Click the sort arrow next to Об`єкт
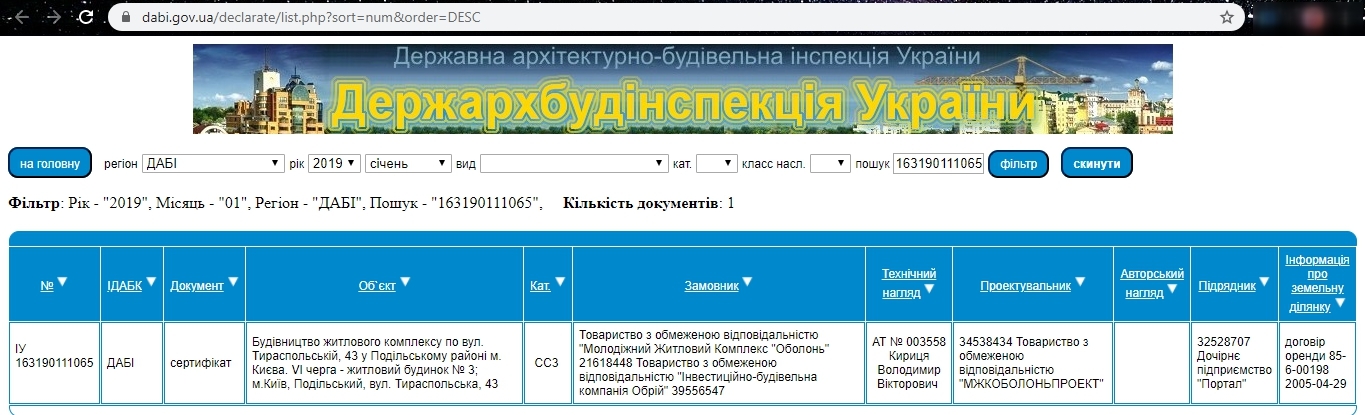The width and height of the screenshot is (1365, 415). tap(406, 283)
